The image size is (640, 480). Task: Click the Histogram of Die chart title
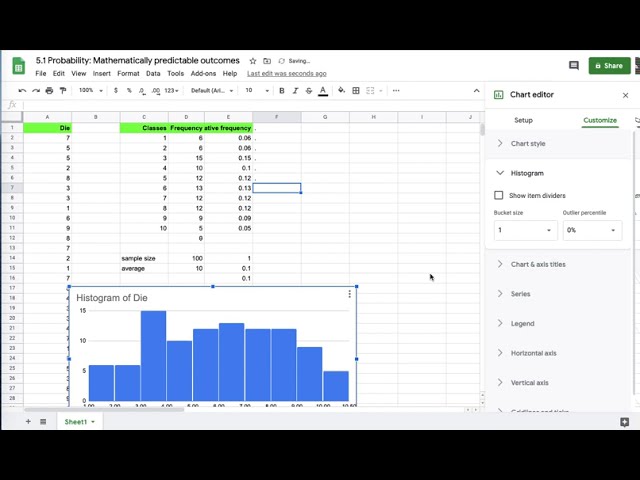coord(112,298)
